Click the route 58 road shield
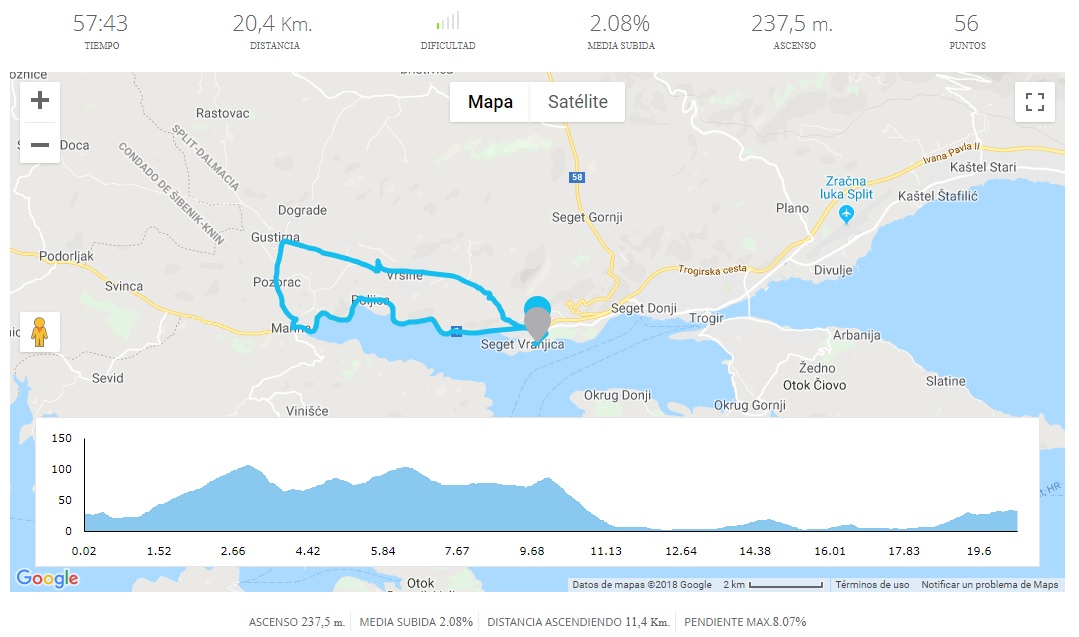Screen dimensions: 1079x637 (x=577, y=178)
